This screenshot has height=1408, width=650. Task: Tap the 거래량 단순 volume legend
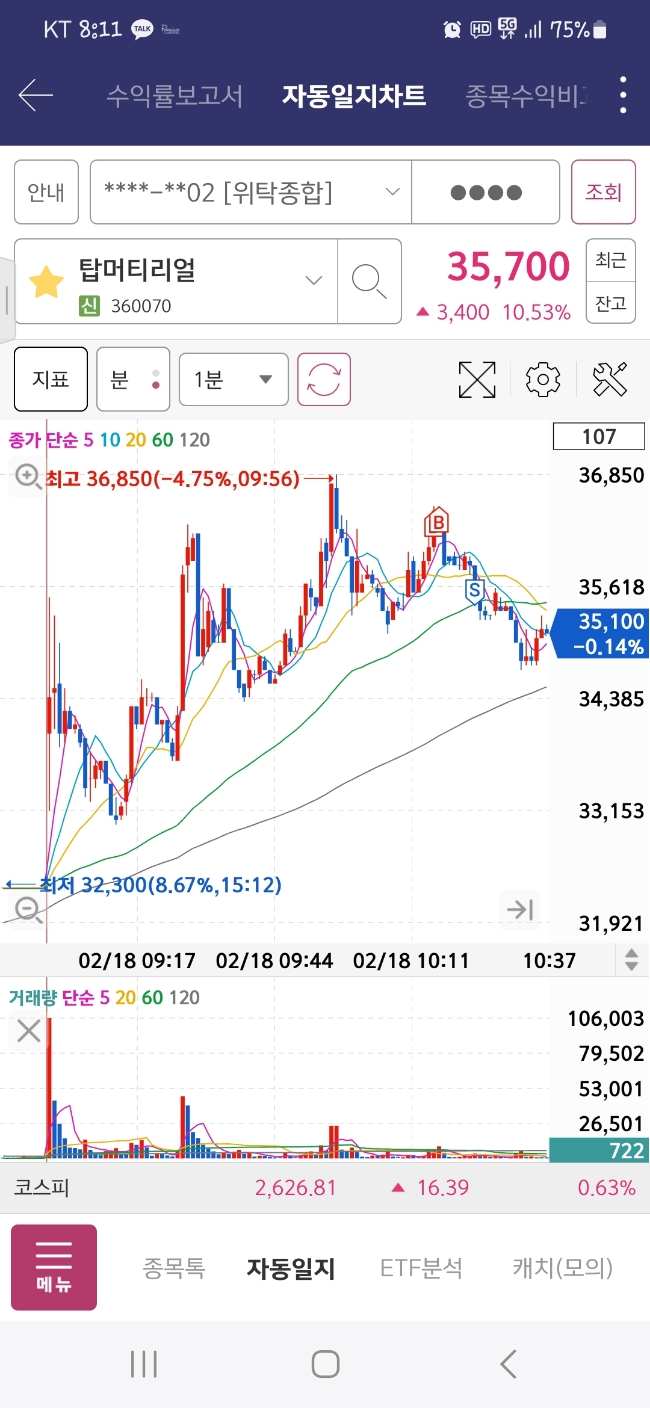tap(104, 997)
